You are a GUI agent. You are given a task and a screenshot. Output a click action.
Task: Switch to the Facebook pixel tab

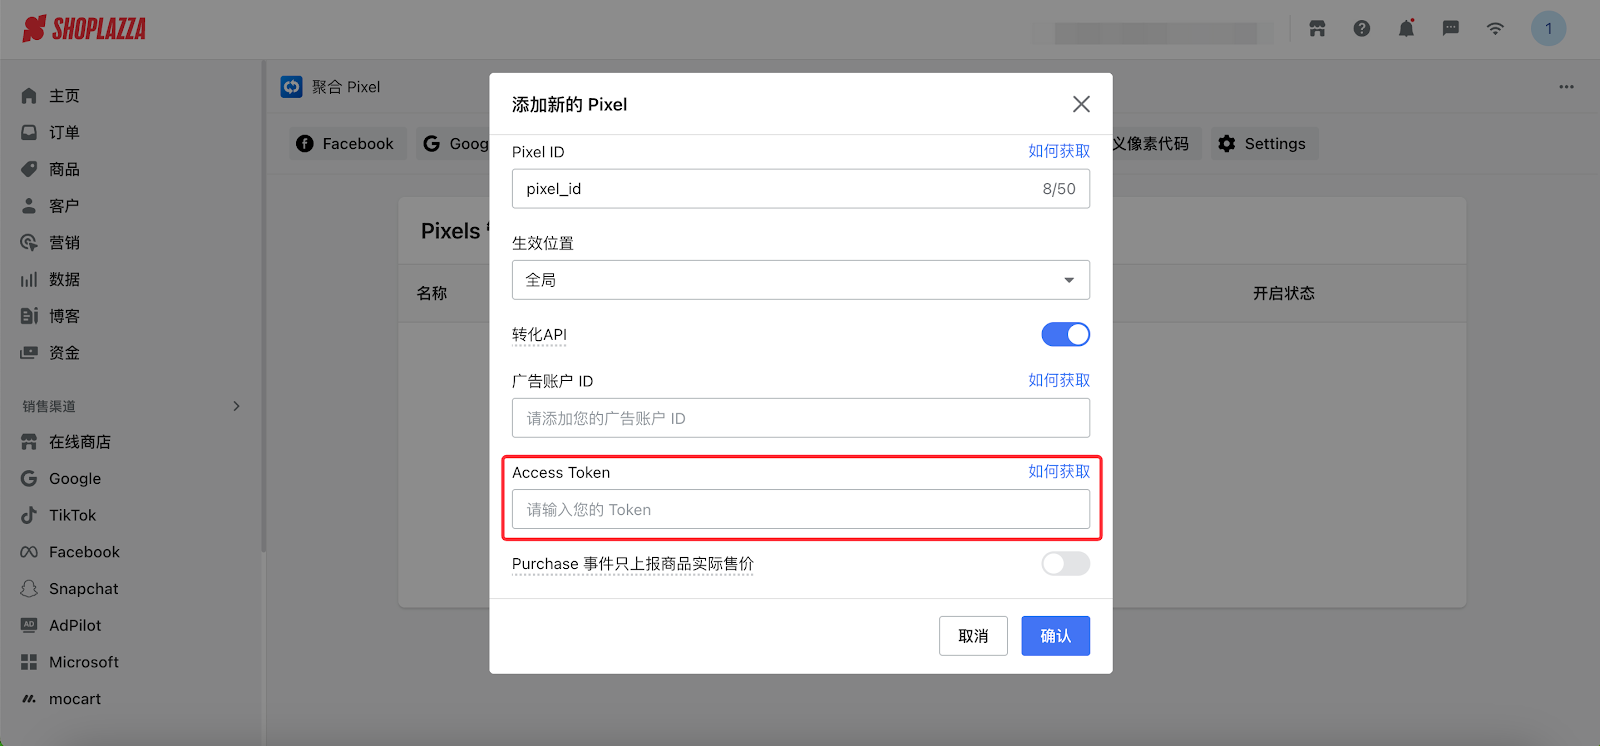pyautogui.click(x=346, y=144)
